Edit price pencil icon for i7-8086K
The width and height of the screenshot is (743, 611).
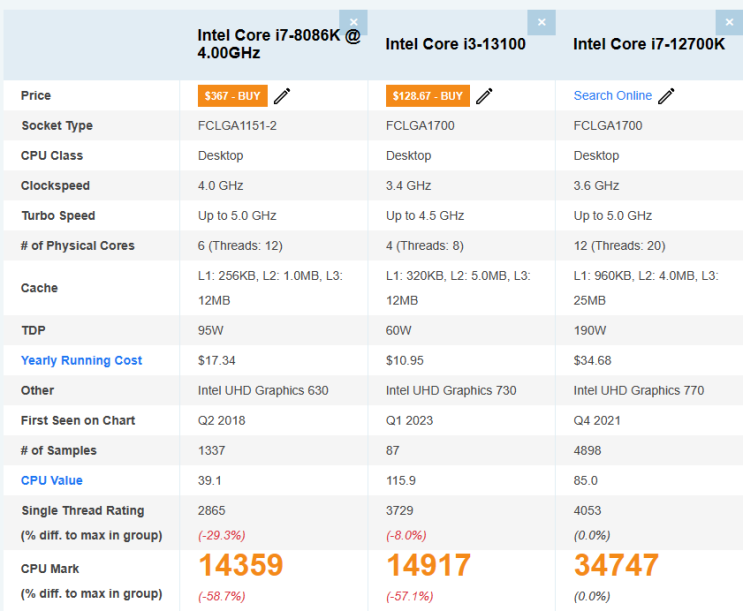click(x=282, y=96)
